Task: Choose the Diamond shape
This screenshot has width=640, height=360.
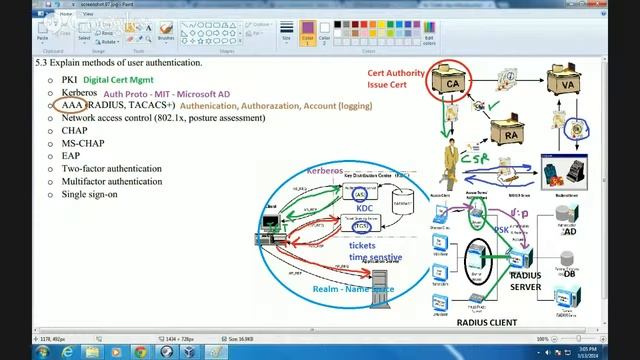Action: 192,33
